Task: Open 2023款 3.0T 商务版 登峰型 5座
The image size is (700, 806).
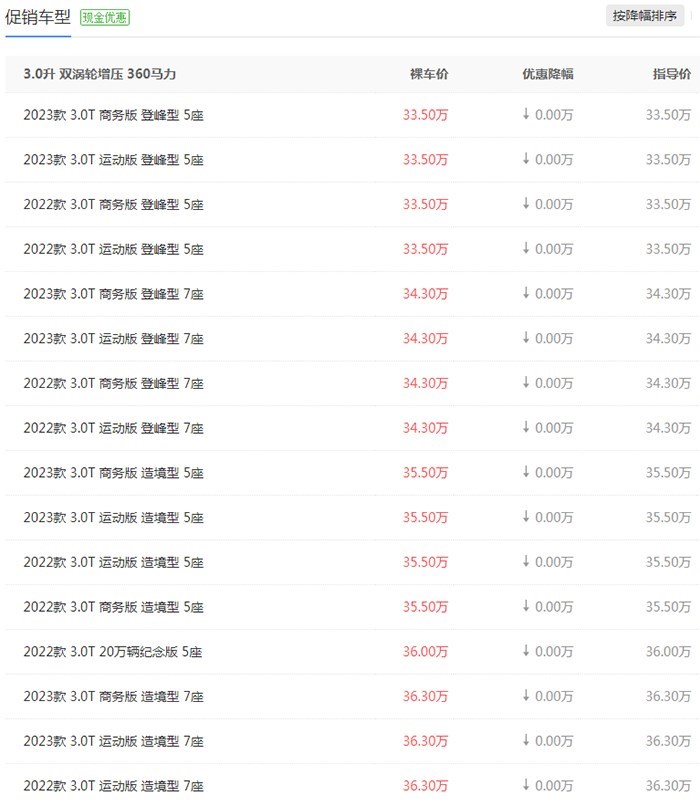Action: point(114,115)
